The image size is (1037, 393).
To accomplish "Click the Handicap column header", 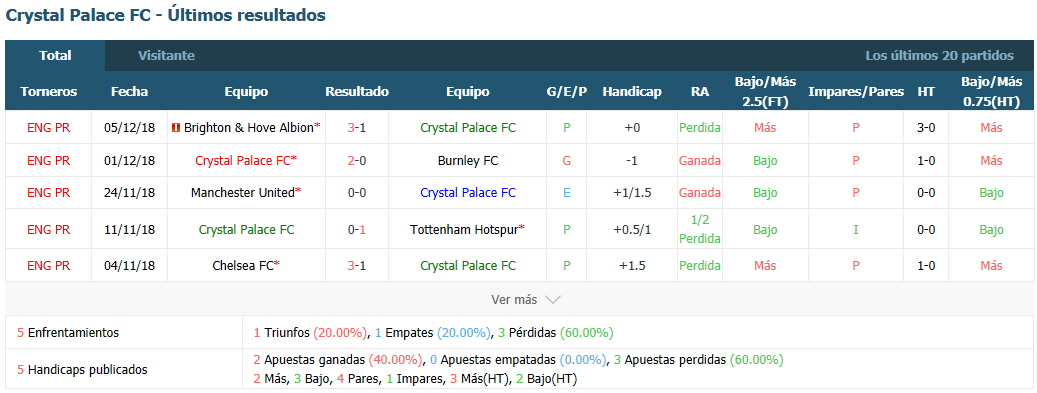I will (x=632, y=92).
